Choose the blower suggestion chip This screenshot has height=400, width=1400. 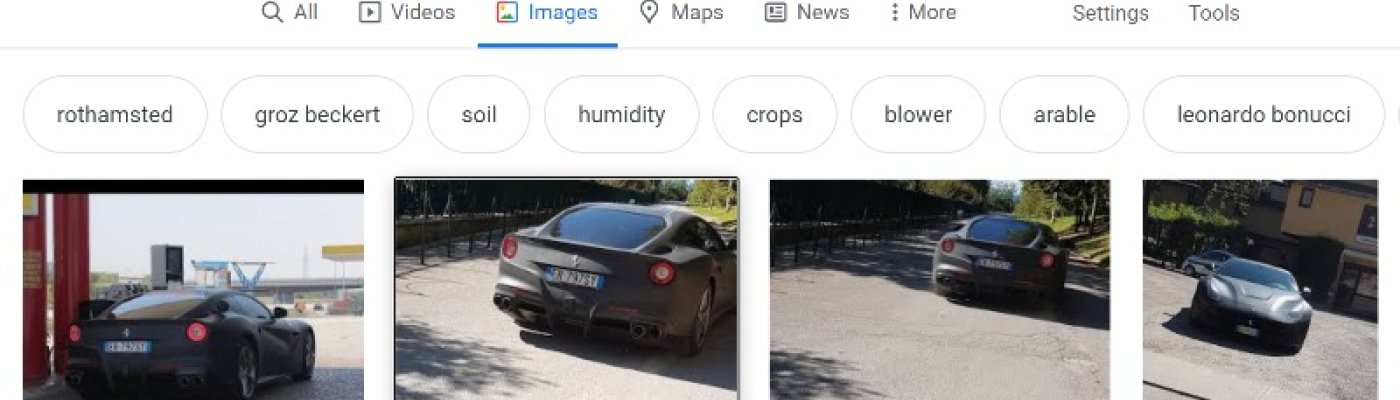pyautogui.click(x=918, y=114)
